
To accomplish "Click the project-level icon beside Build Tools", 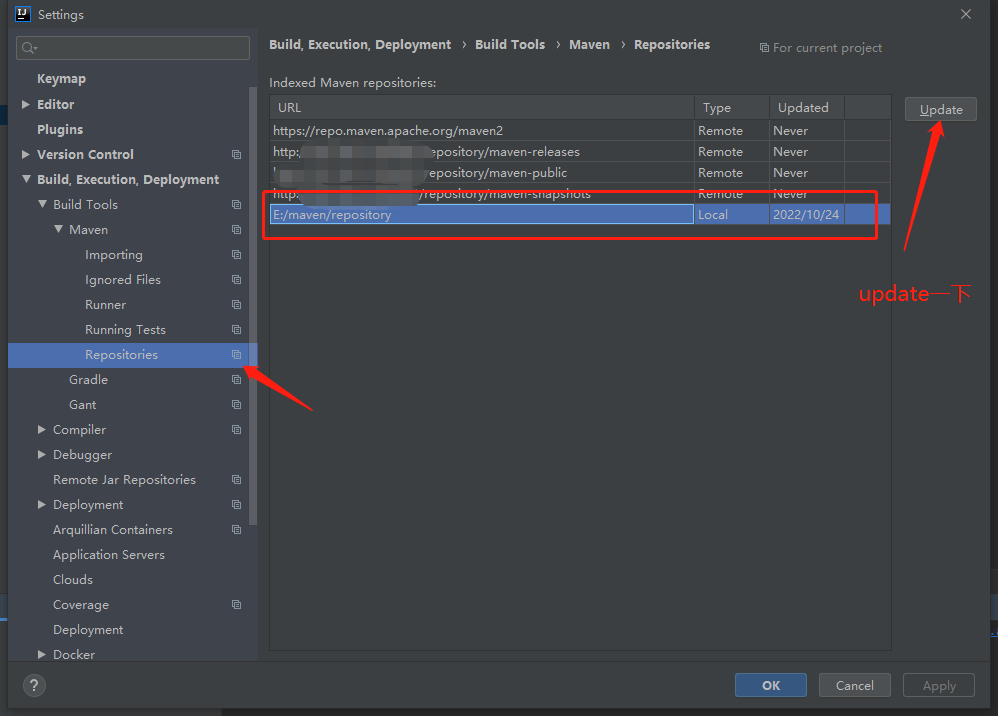I will (x=236, y=204).
